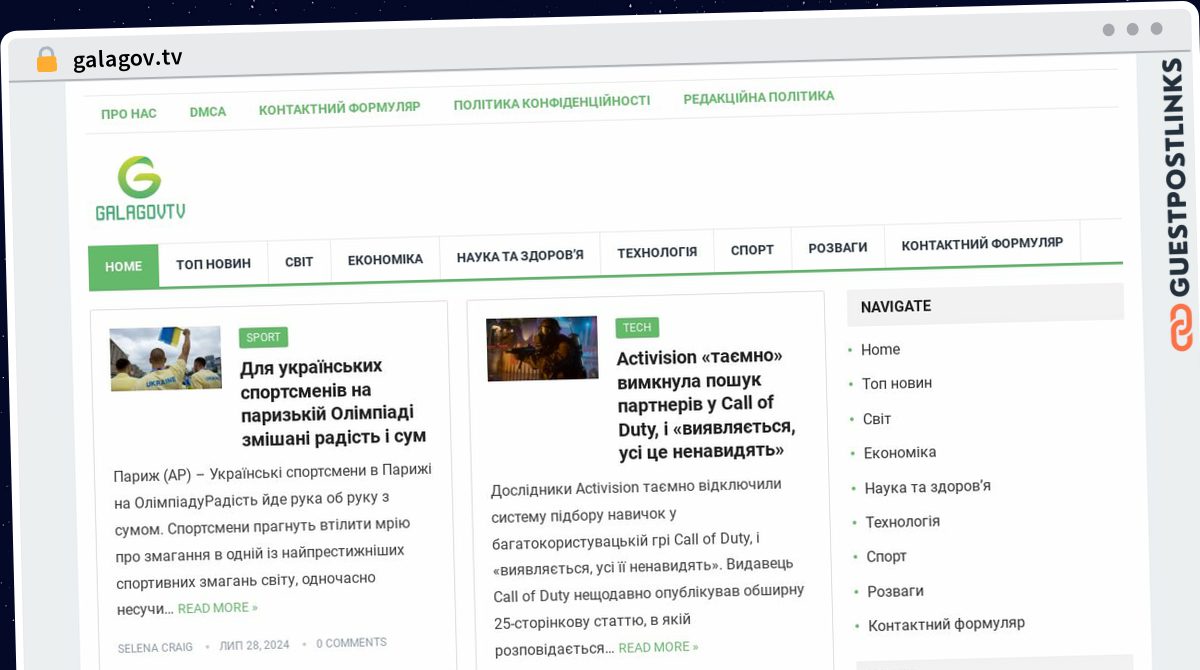Open КОНТАКТНИЙ ФОРМУЛЯР in top bar
This screenshot has width=1200, height=670.
(x=340, y=108)
